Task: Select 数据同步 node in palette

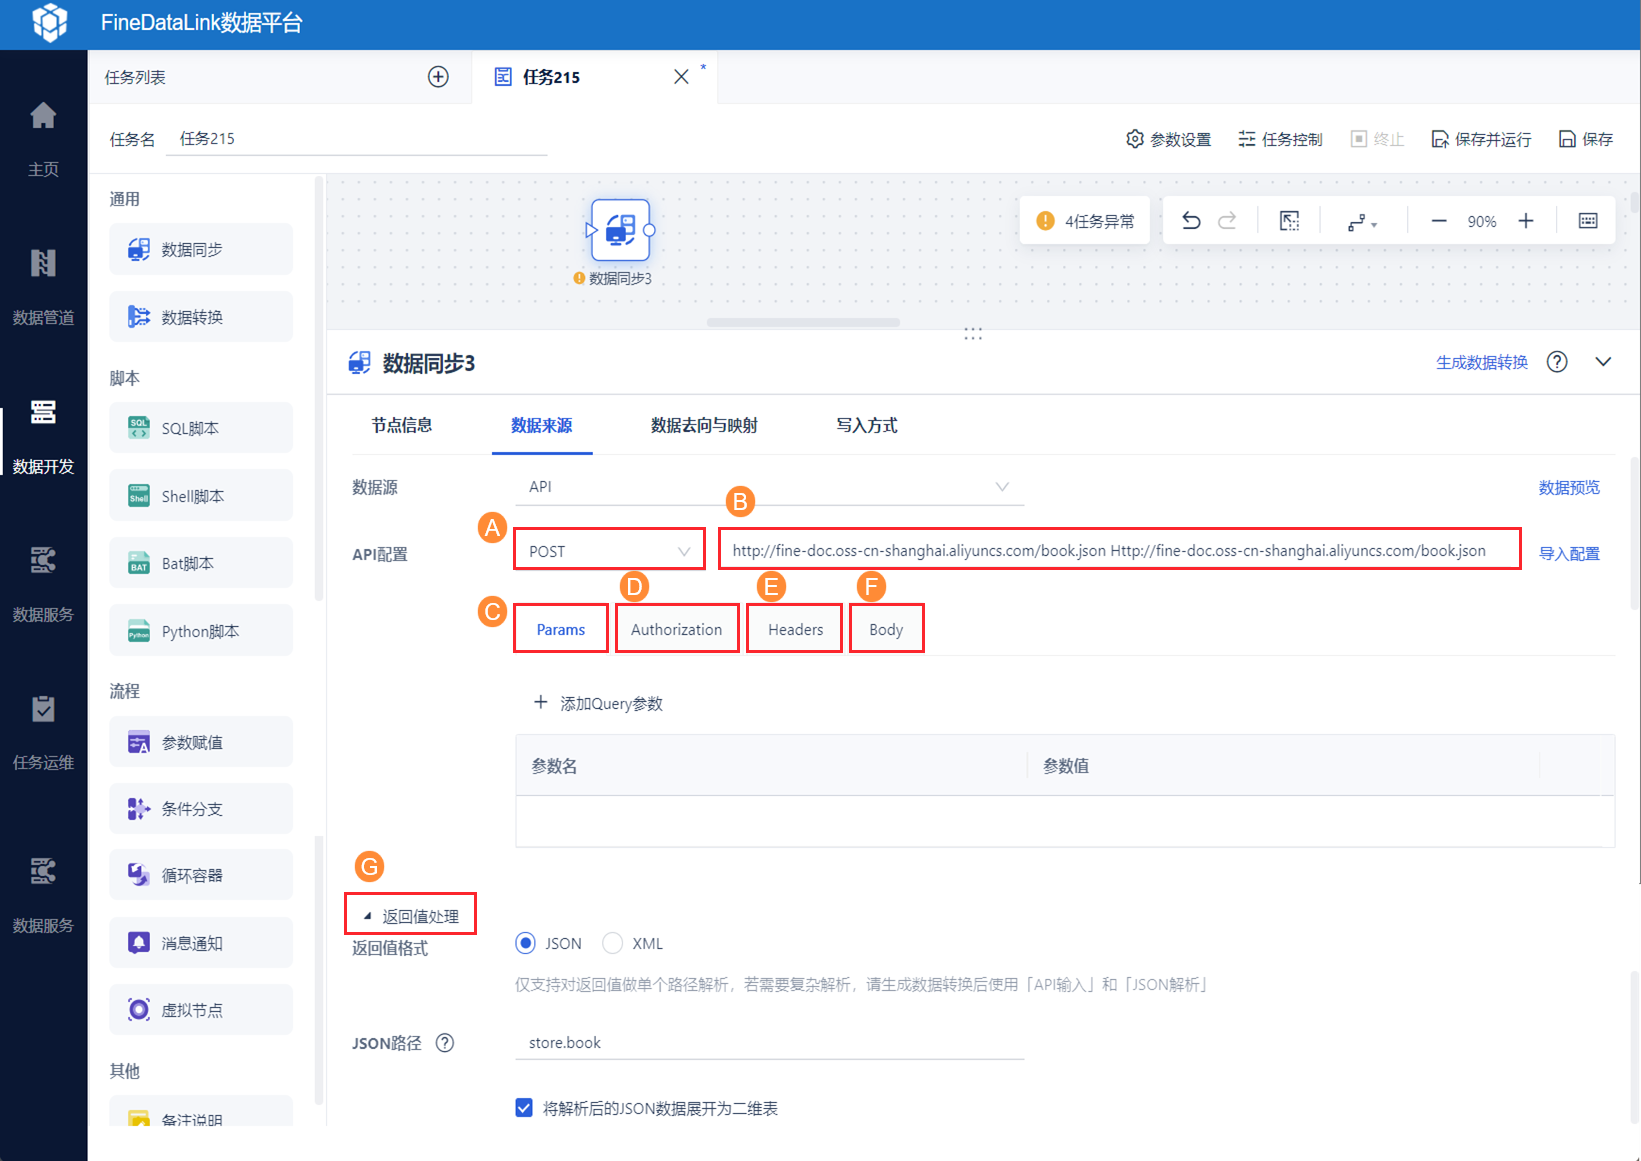Action: coord(201,249)
